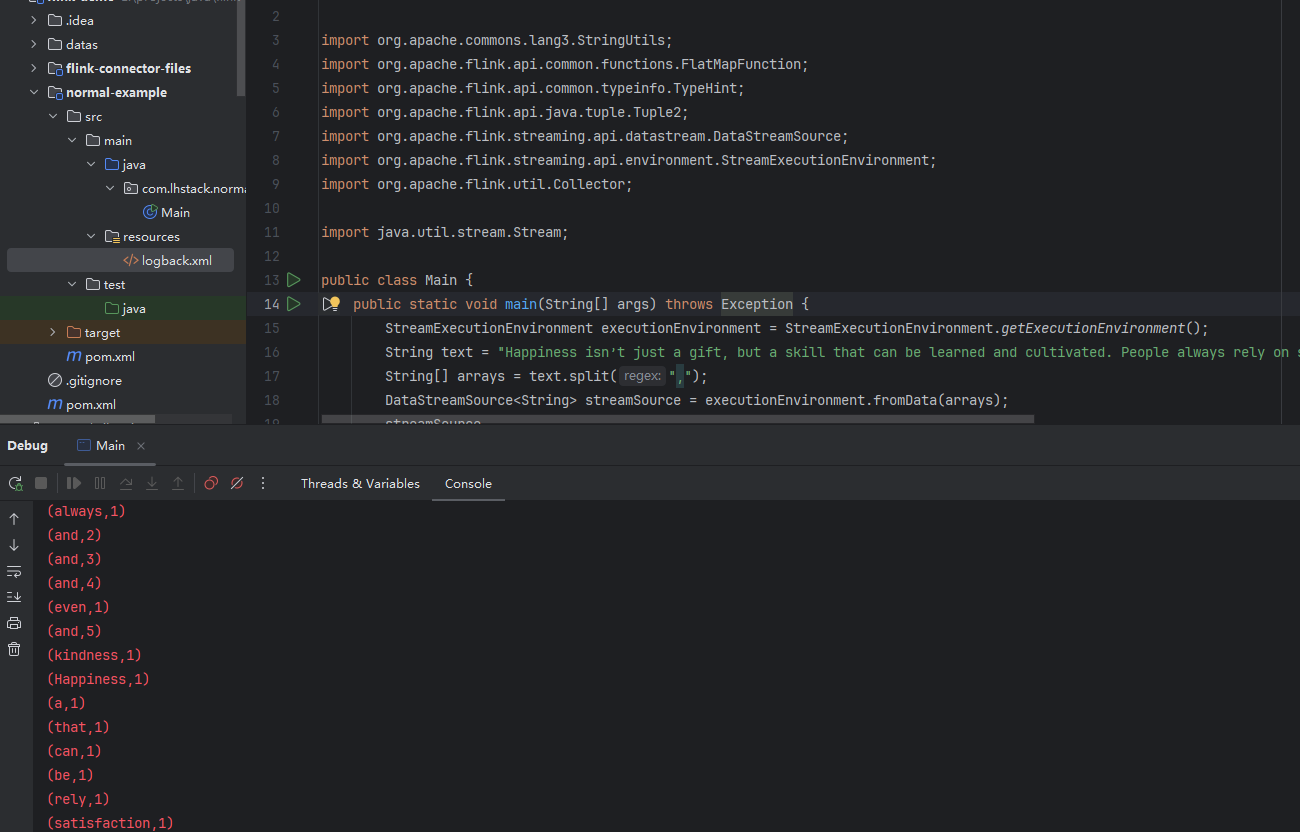Run Main class via line 13 gutter arrow
This screenshot has width=1300, height=832.
[x=294, y=280]
